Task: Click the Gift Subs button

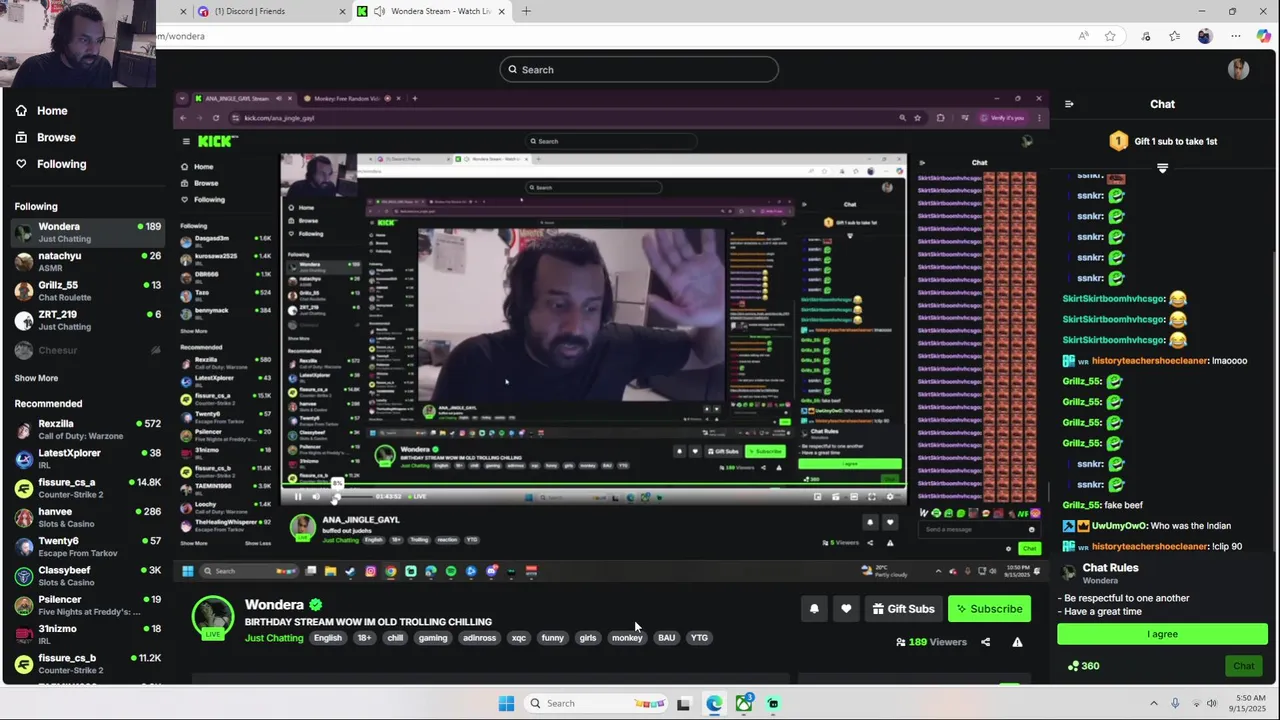Action: 903,609
